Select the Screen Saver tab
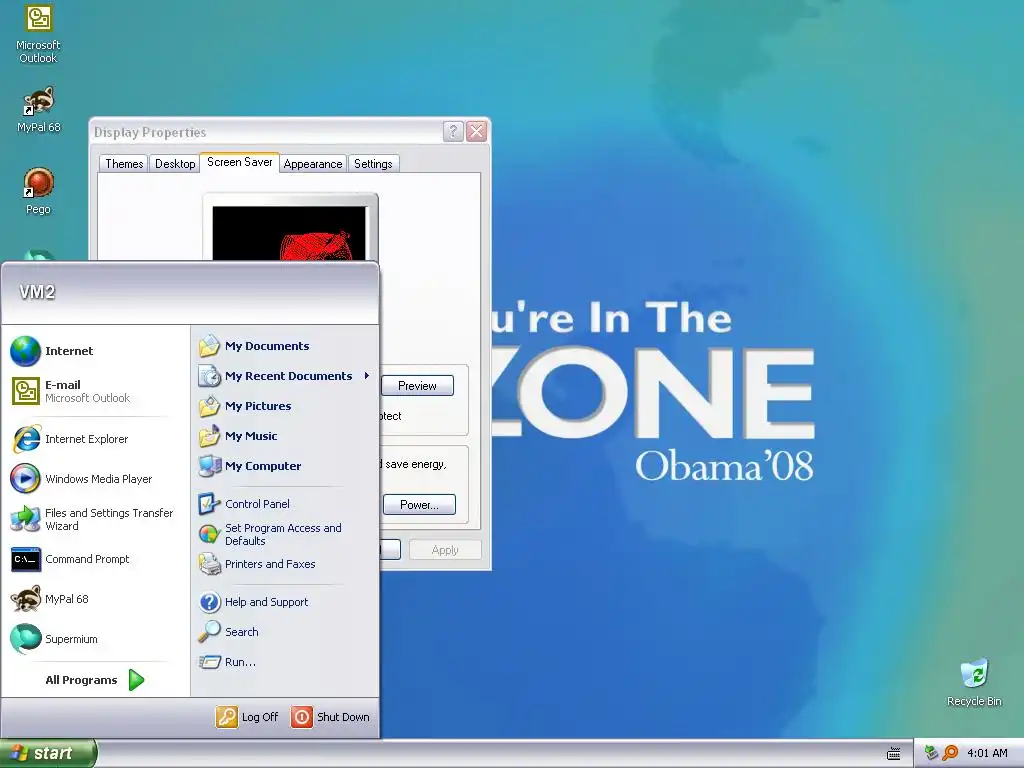The width and height of the screenshot is (1024, 768). click(x=240, y=162)
